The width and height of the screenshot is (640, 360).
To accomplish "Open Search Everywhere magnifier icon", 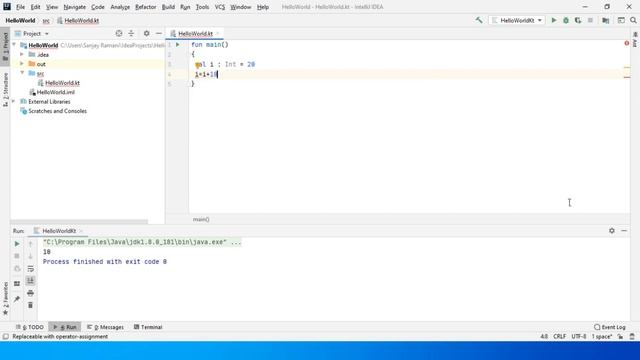I will pyautogui.click(x=633, y=20).
